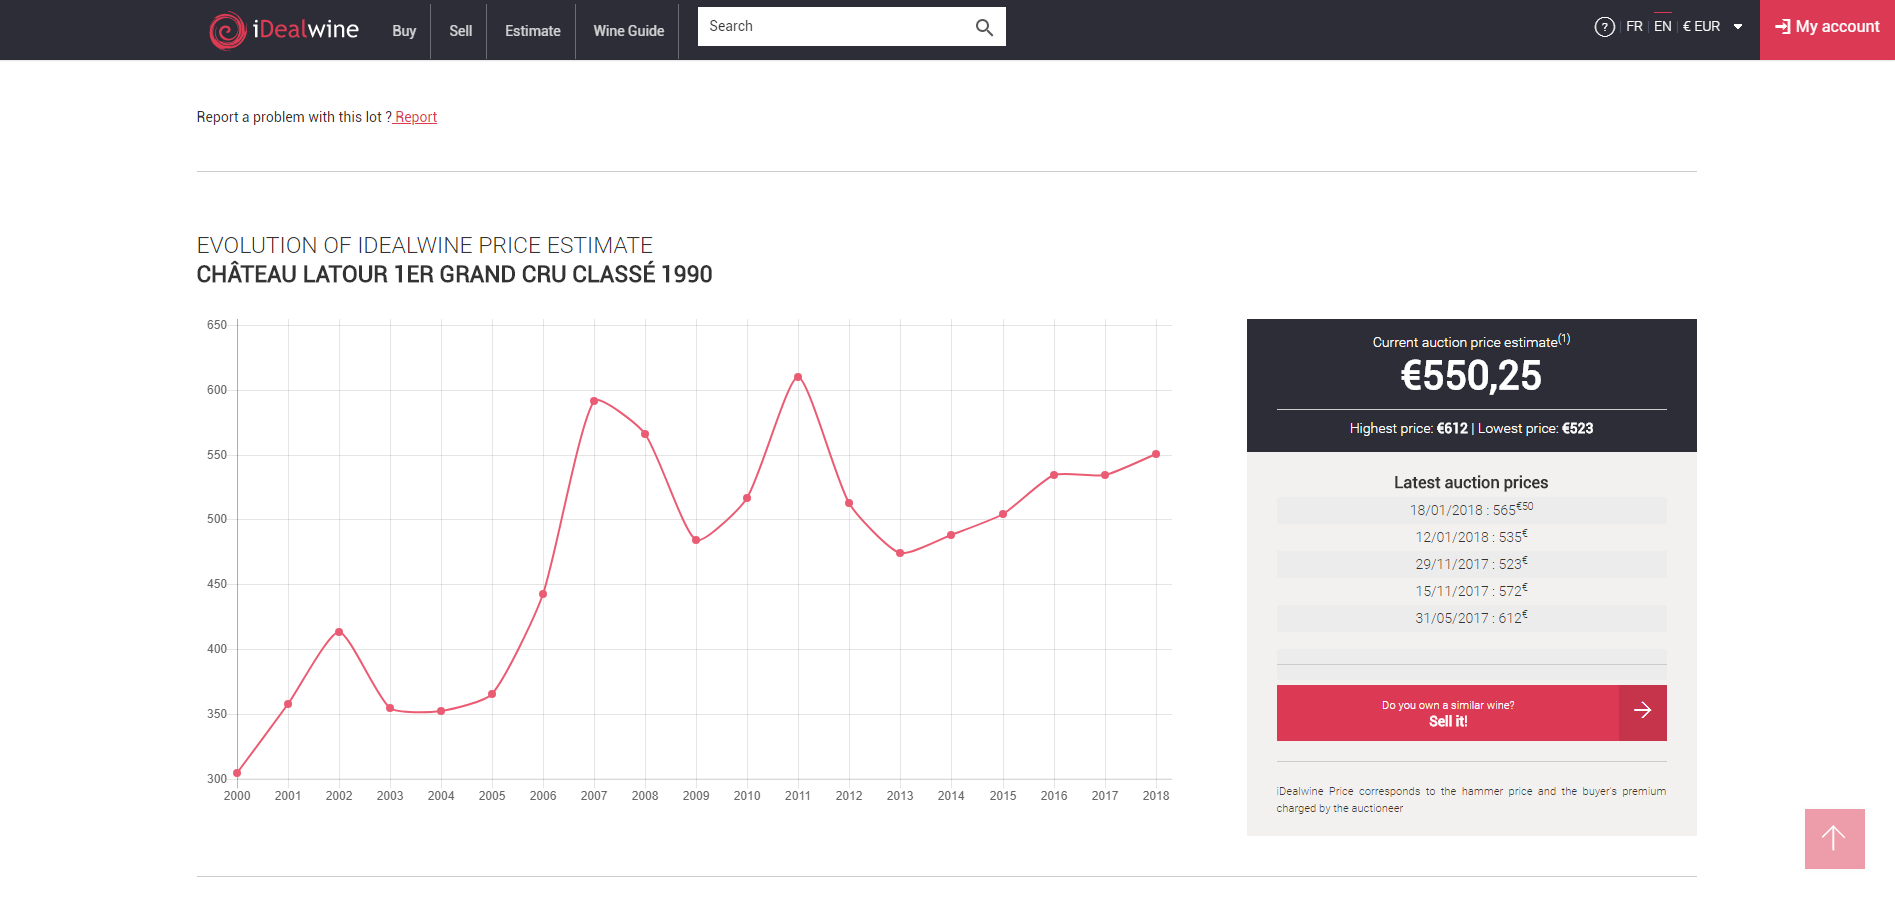Click the 29/11/2017 : 523€ row
This screenshot has width=1895, height=924.
[x=1471, y=564]
